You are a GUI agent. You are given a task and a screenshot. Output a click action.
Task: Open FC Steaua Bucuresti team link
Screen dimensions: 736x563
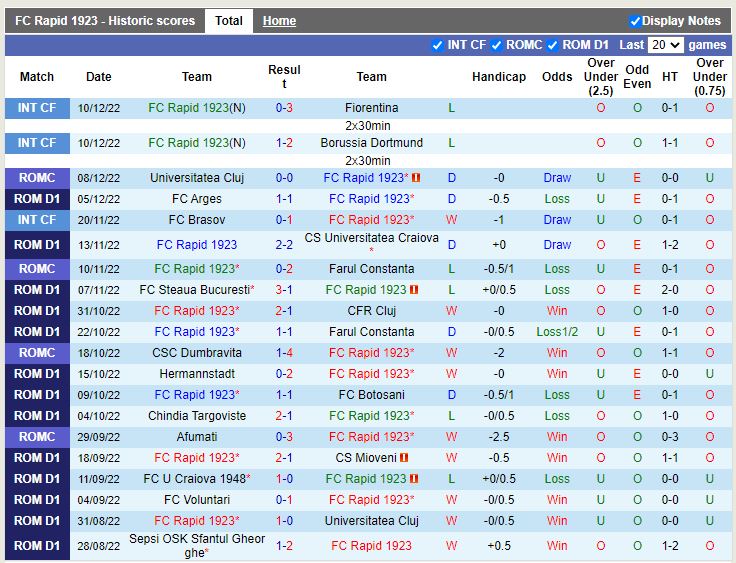tap(194, 290)
